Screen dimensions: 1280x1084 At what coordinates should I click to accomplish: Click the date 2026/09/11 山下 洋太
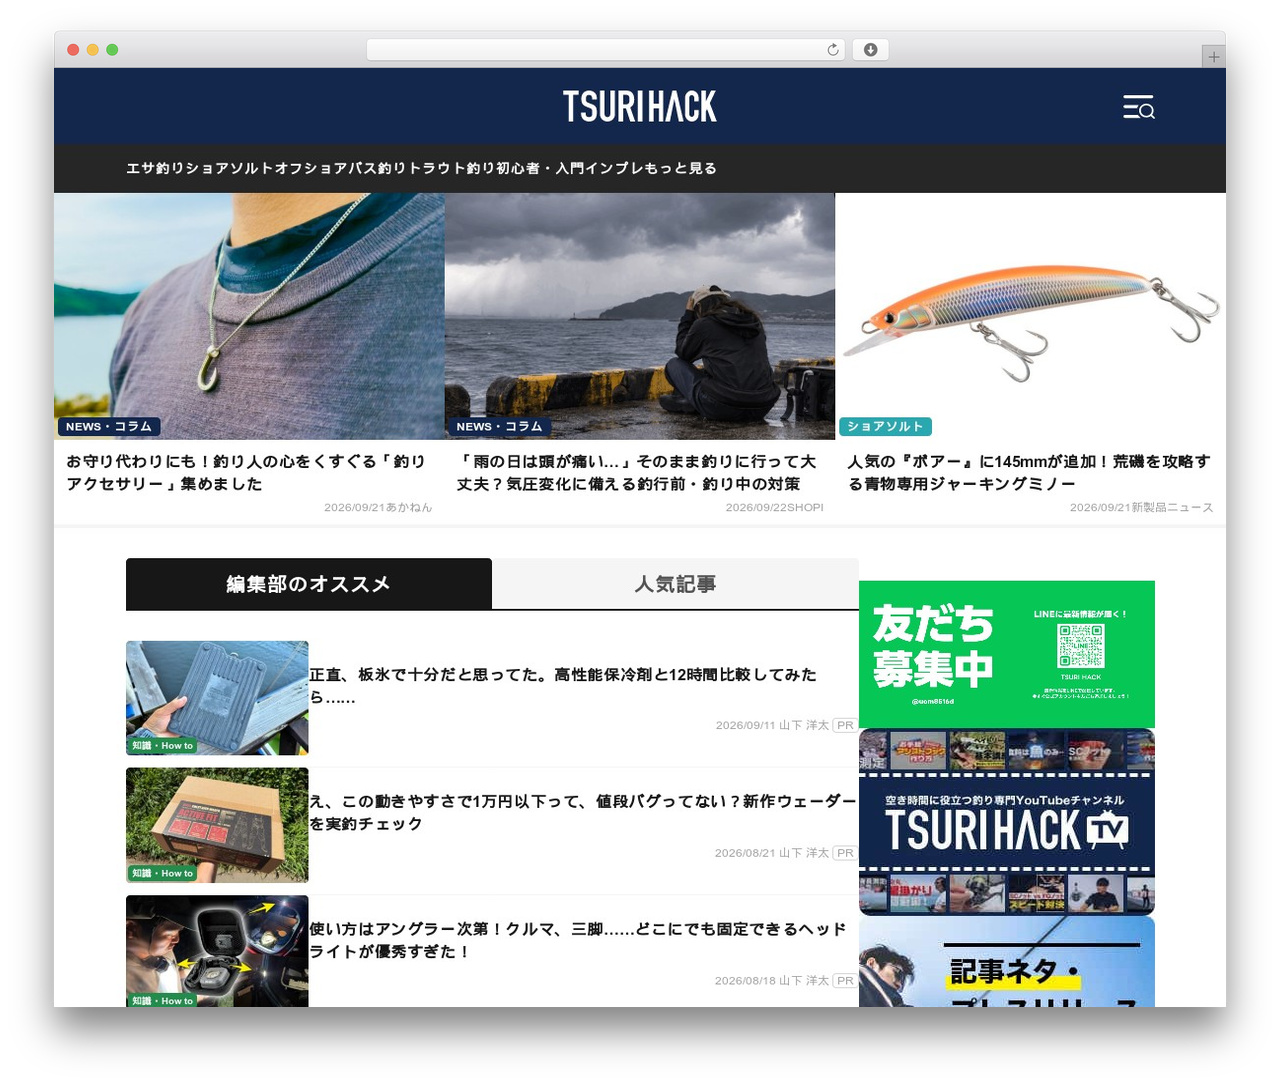coord(772,725)
